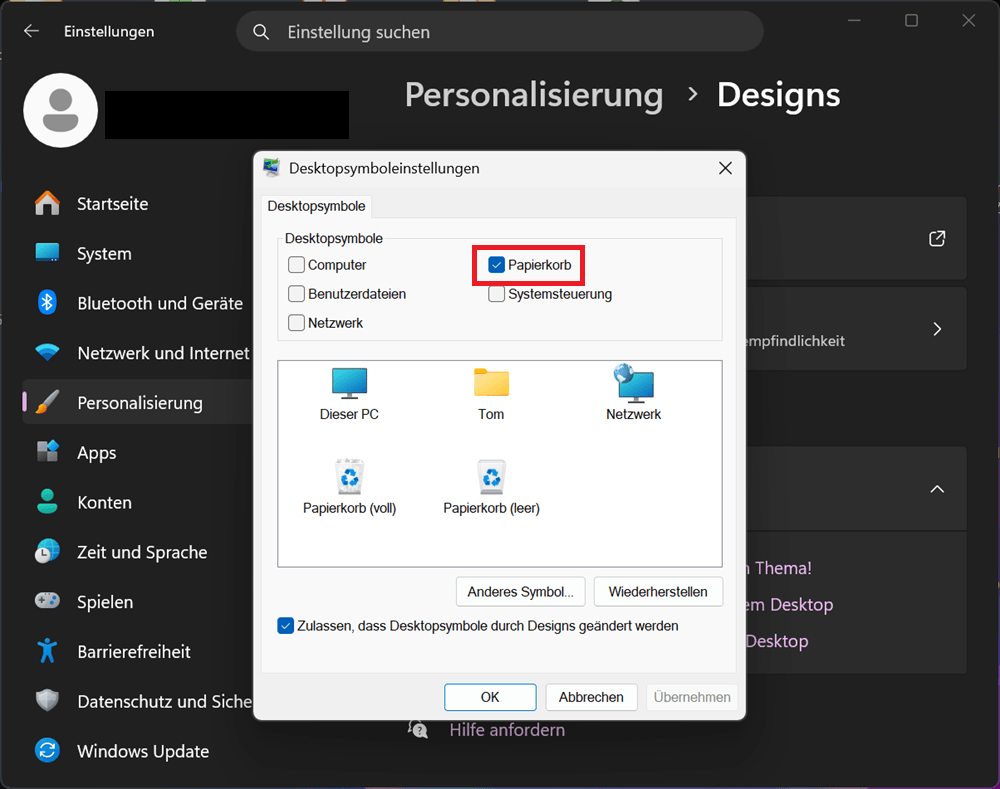Click the search magnifier icon
This screenshot has height=789, width=1000.
[x=261, y=32]
